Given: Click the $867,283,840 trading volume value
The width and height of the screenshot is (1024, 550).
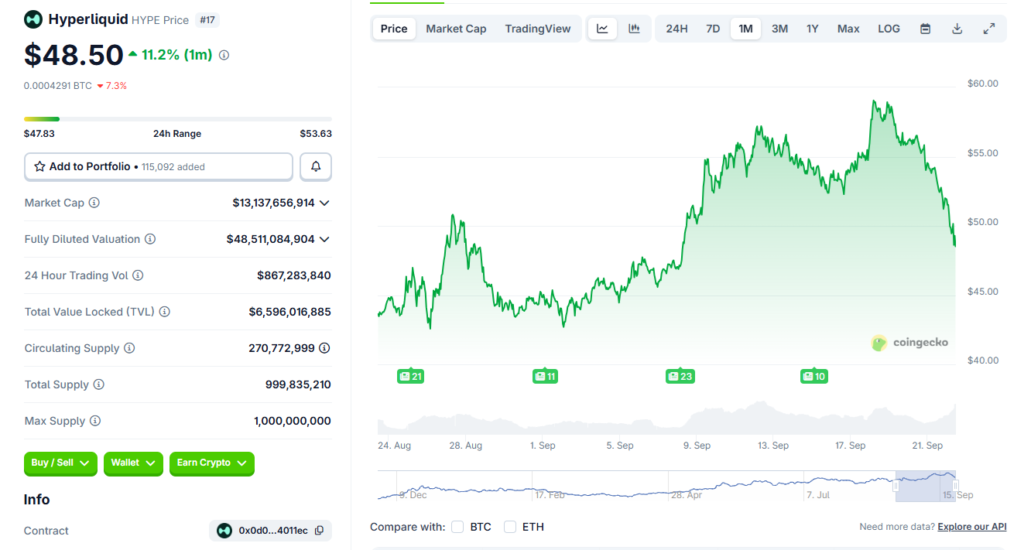Looking at the screenshot, I should (294, 276).
